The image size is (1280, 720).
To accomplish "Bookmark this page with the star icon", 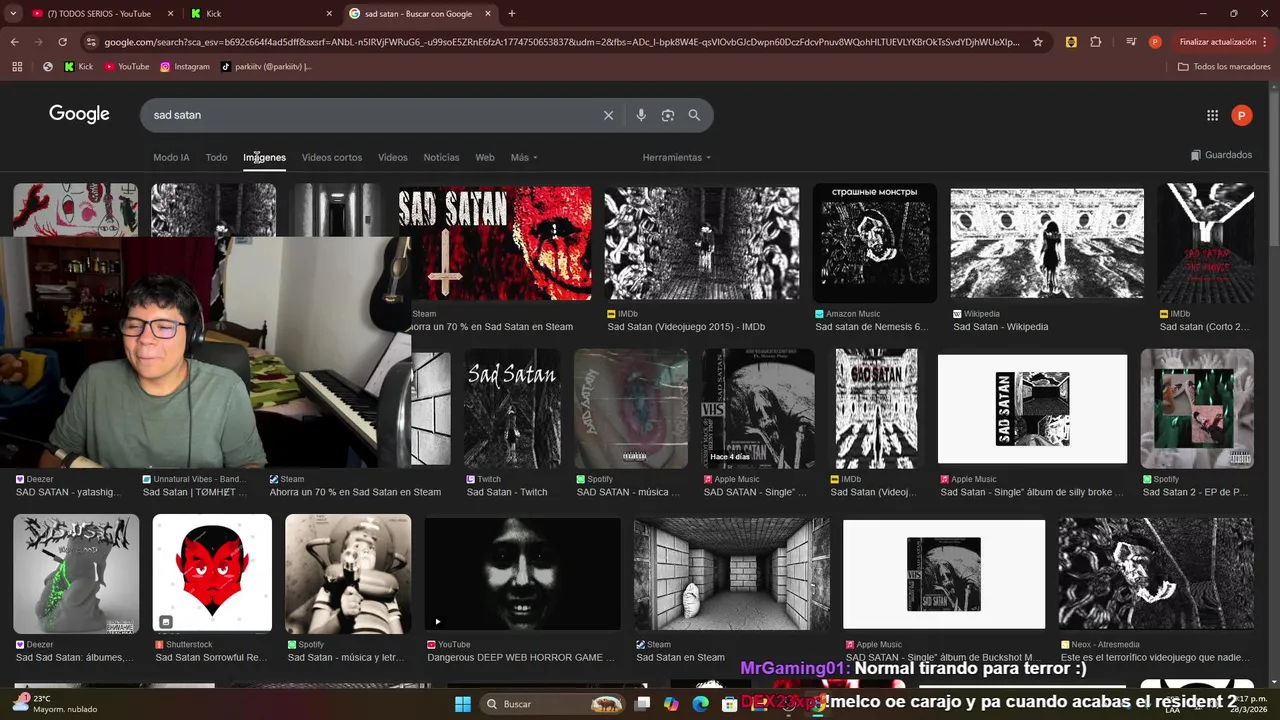I will coord(1038,42).
